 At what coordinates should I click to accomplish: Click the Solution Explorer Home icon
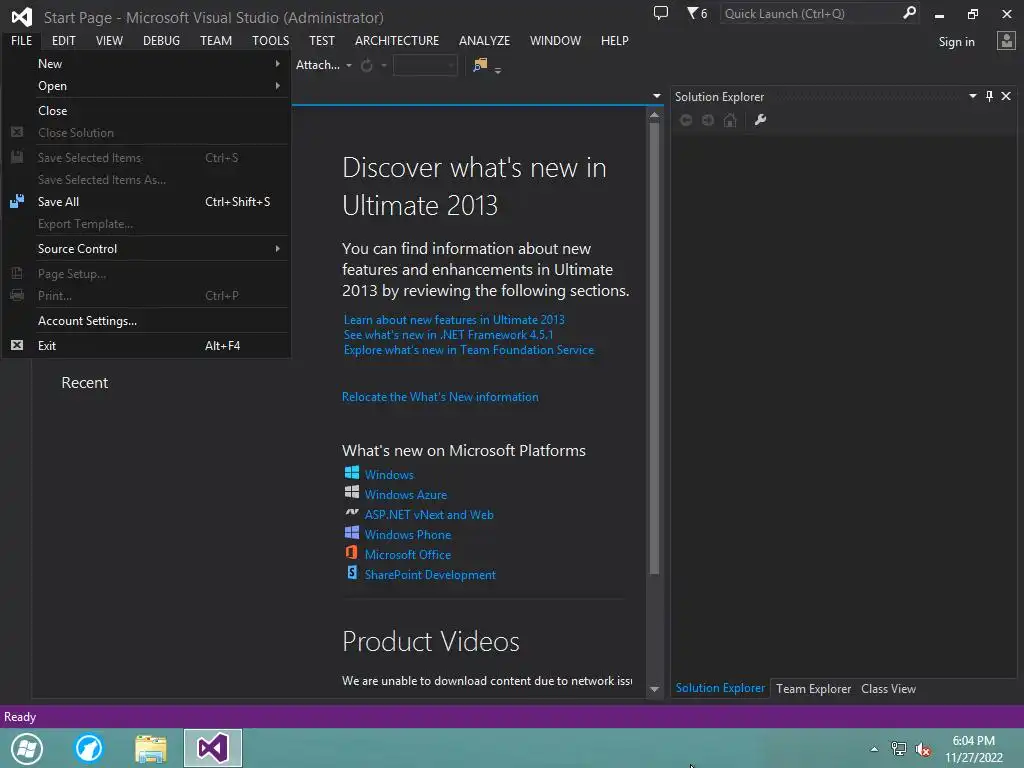click(730, 120)
